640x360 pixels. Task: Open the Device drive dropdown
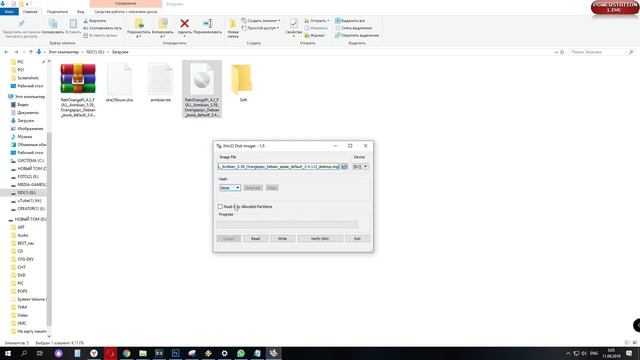tap(360, 167)
